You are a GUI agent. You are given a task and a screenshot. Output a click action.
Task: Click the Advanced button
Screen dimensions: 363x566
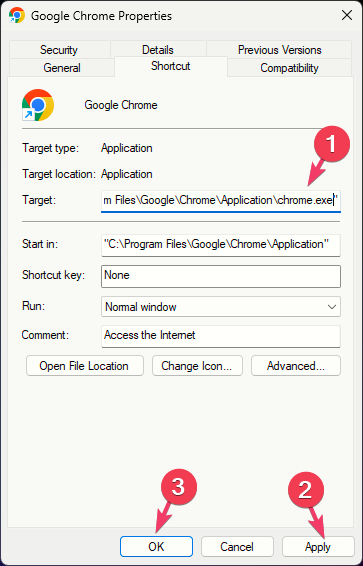click(296, 366)
